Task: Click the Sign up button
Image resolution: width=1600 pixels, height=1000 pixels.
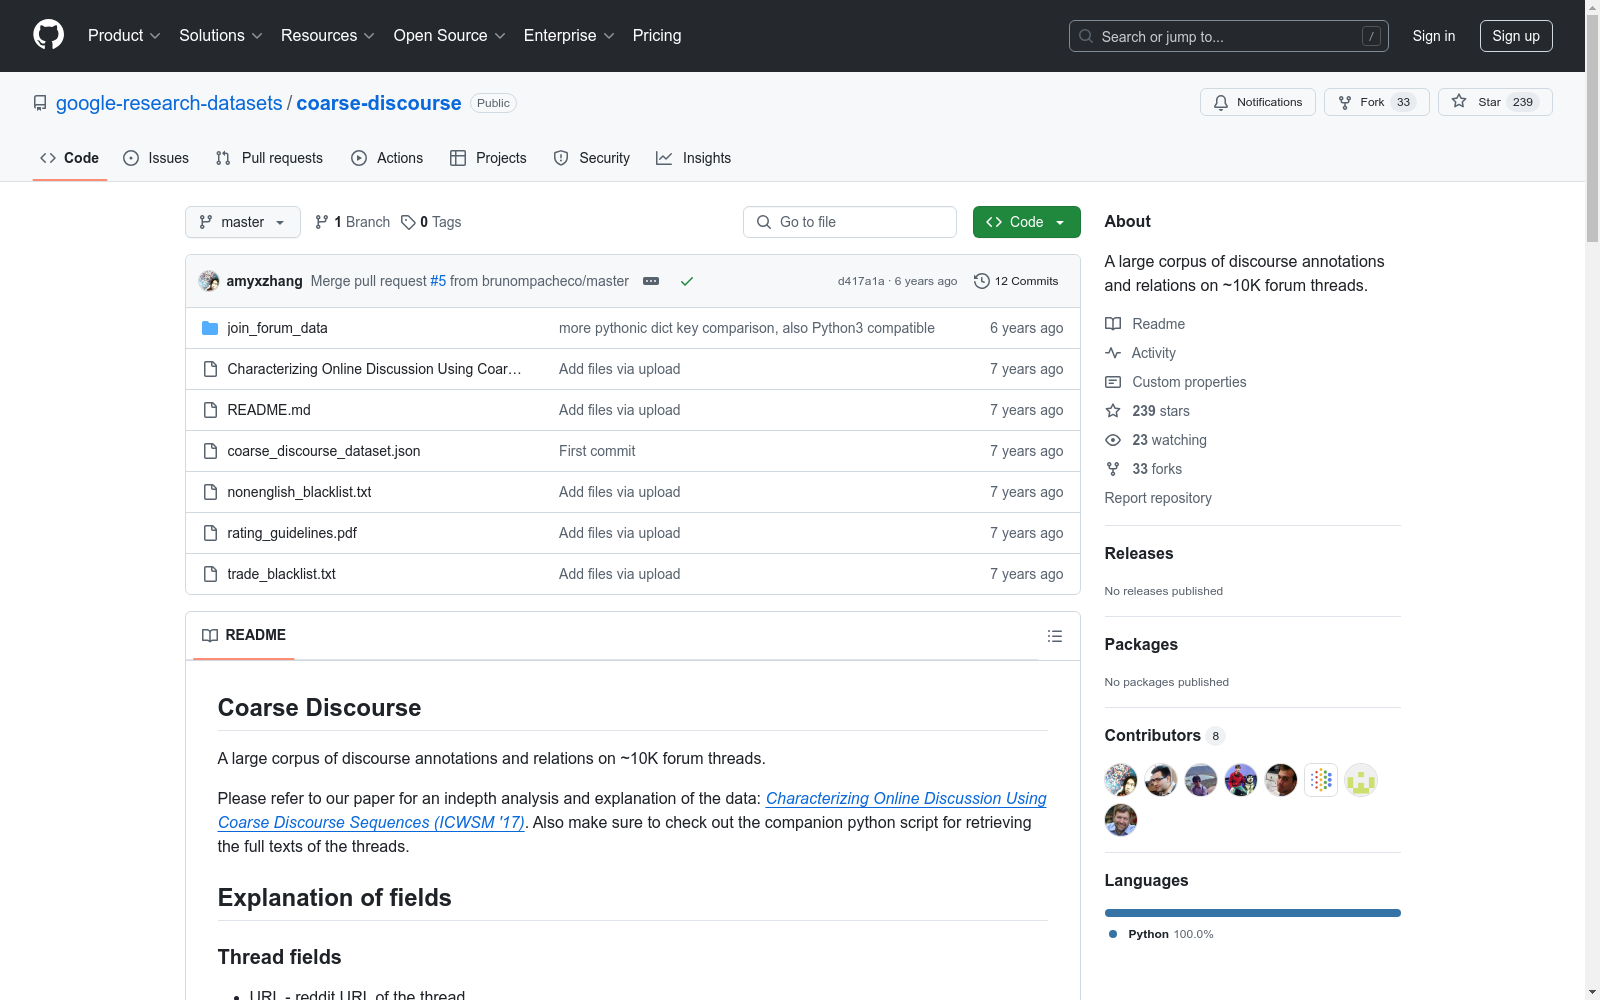Action: tap(1516, 36)
